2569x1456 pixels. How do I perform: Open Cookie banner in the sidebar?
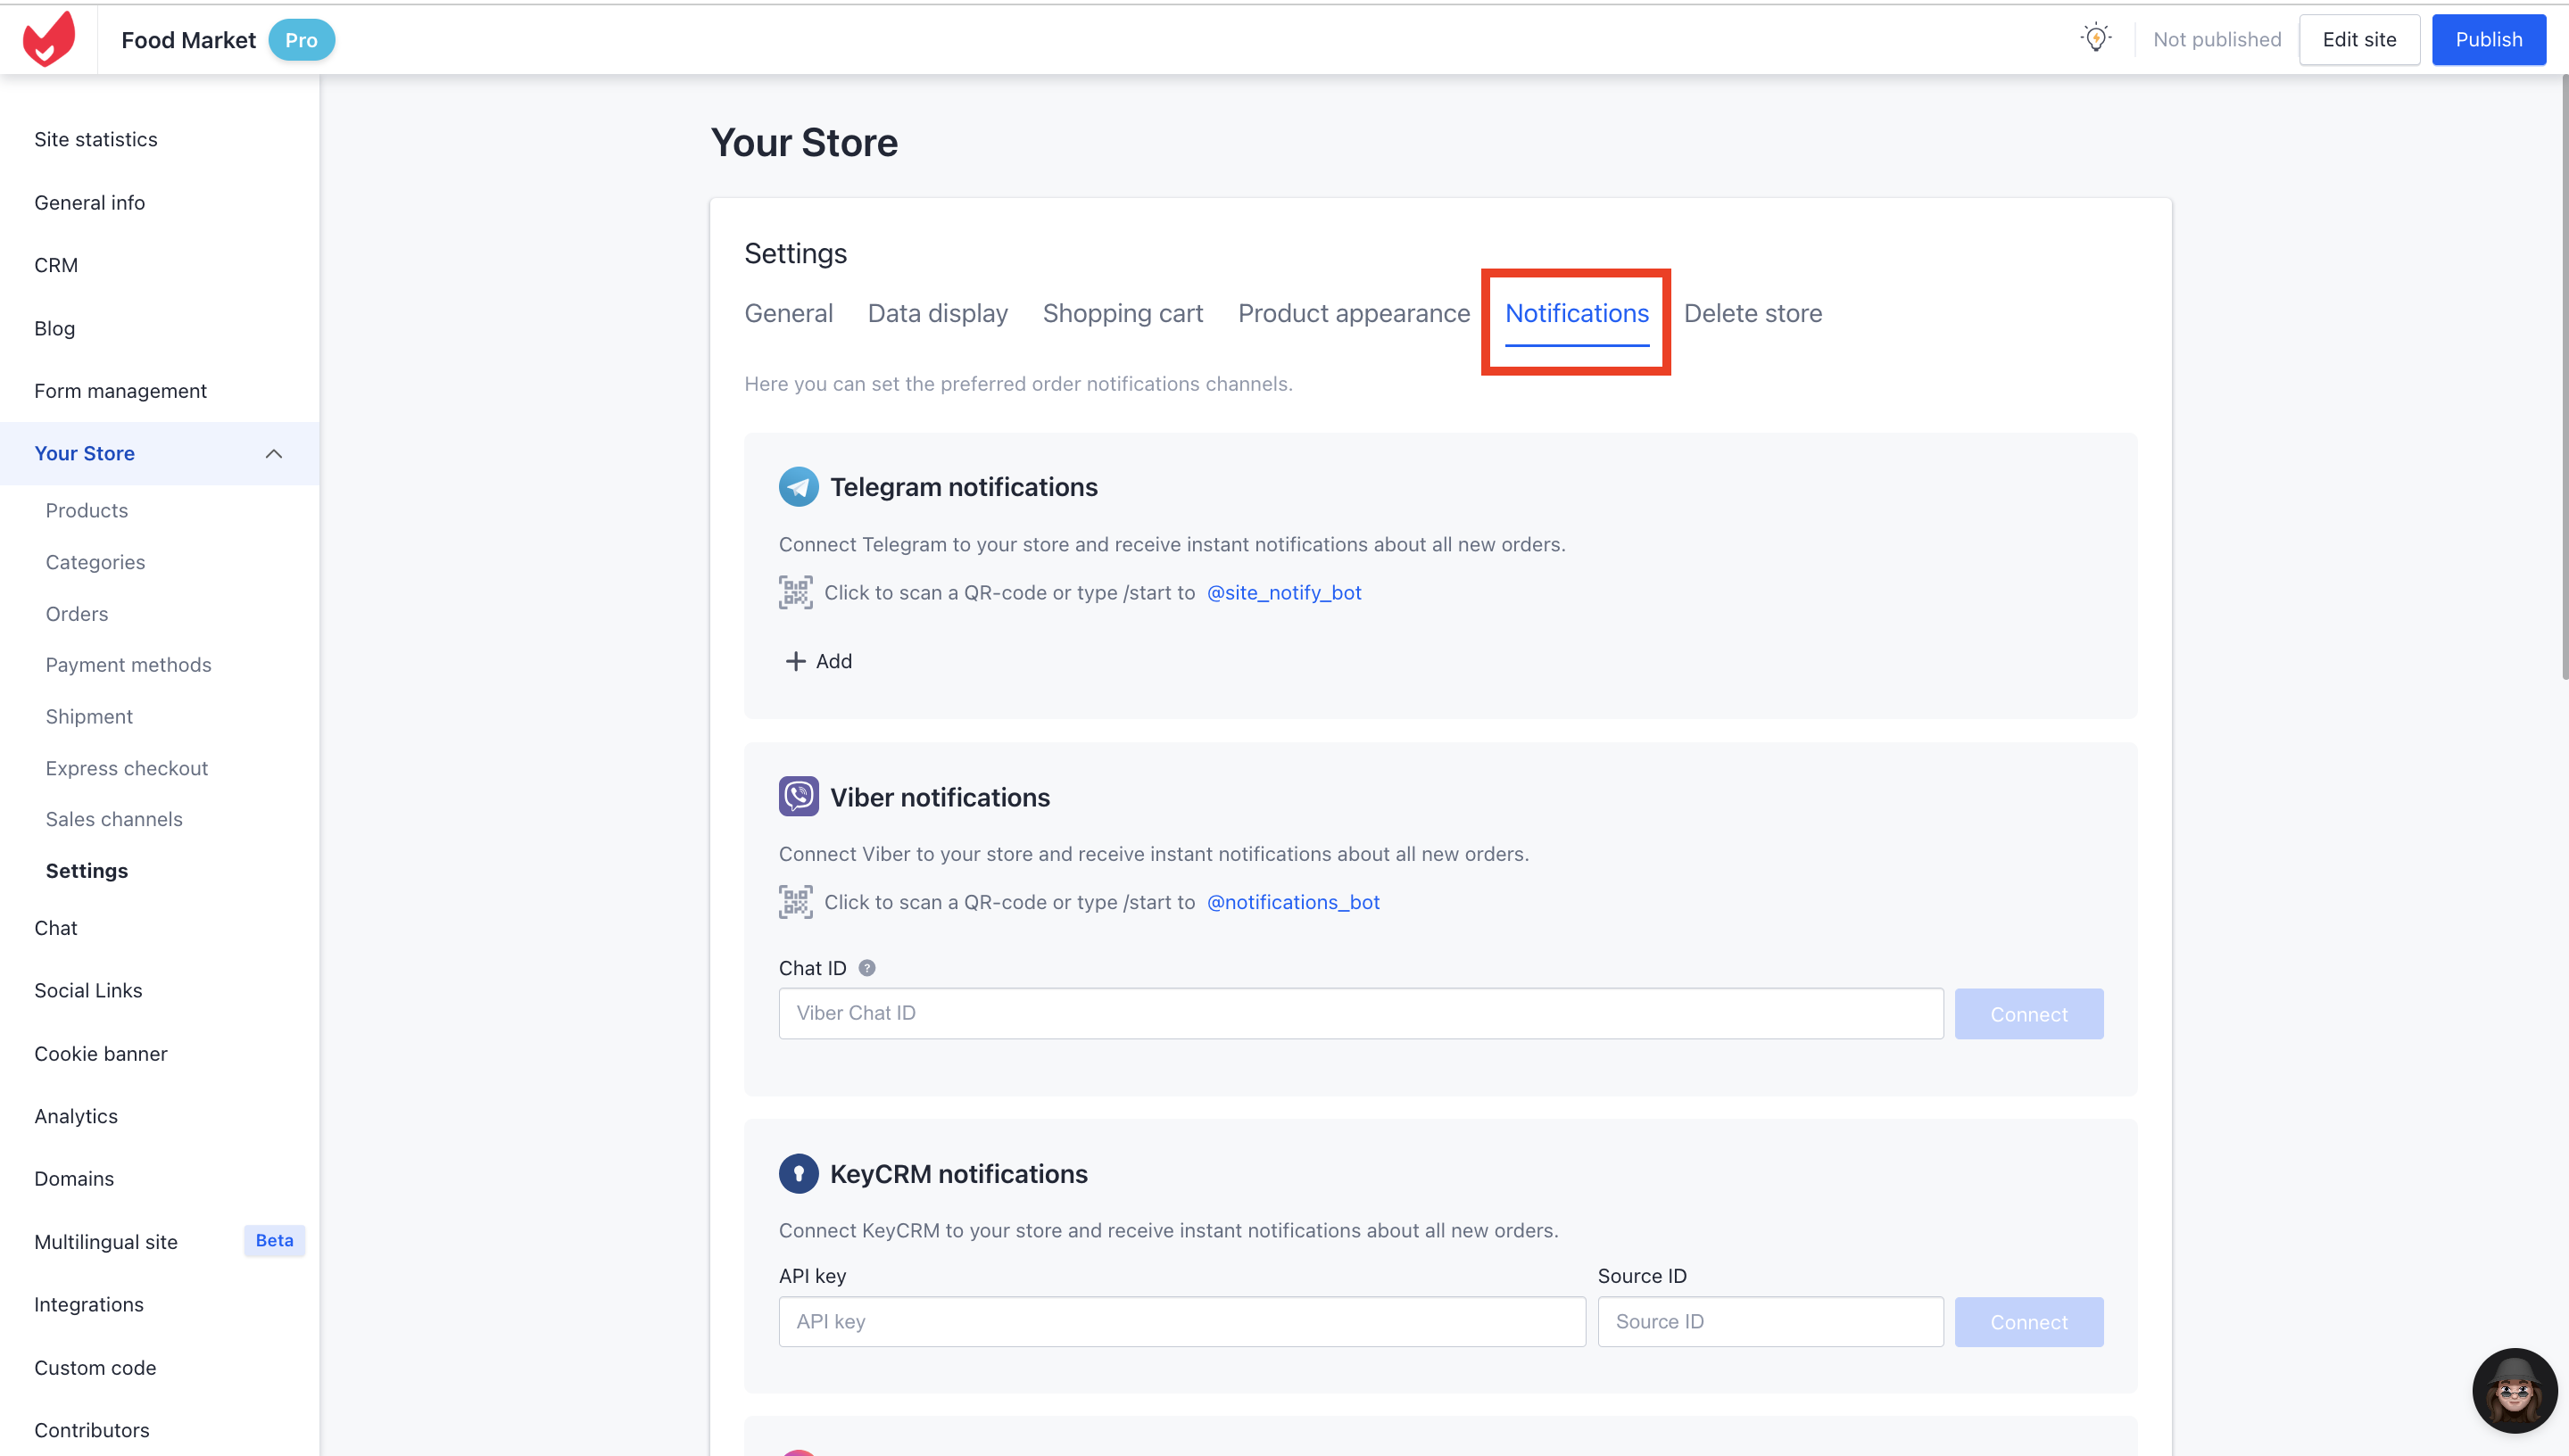click(x=100, y=1054)
